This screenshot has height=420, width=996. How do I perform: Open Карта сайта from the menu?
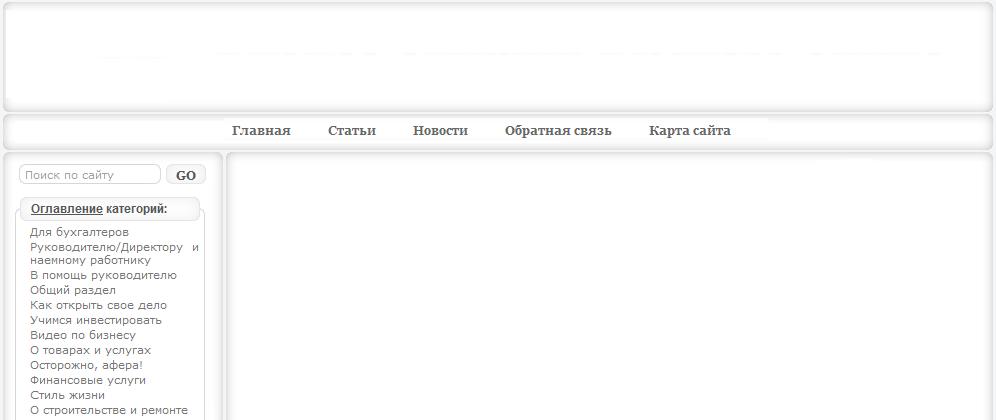(x=689, y=131)
